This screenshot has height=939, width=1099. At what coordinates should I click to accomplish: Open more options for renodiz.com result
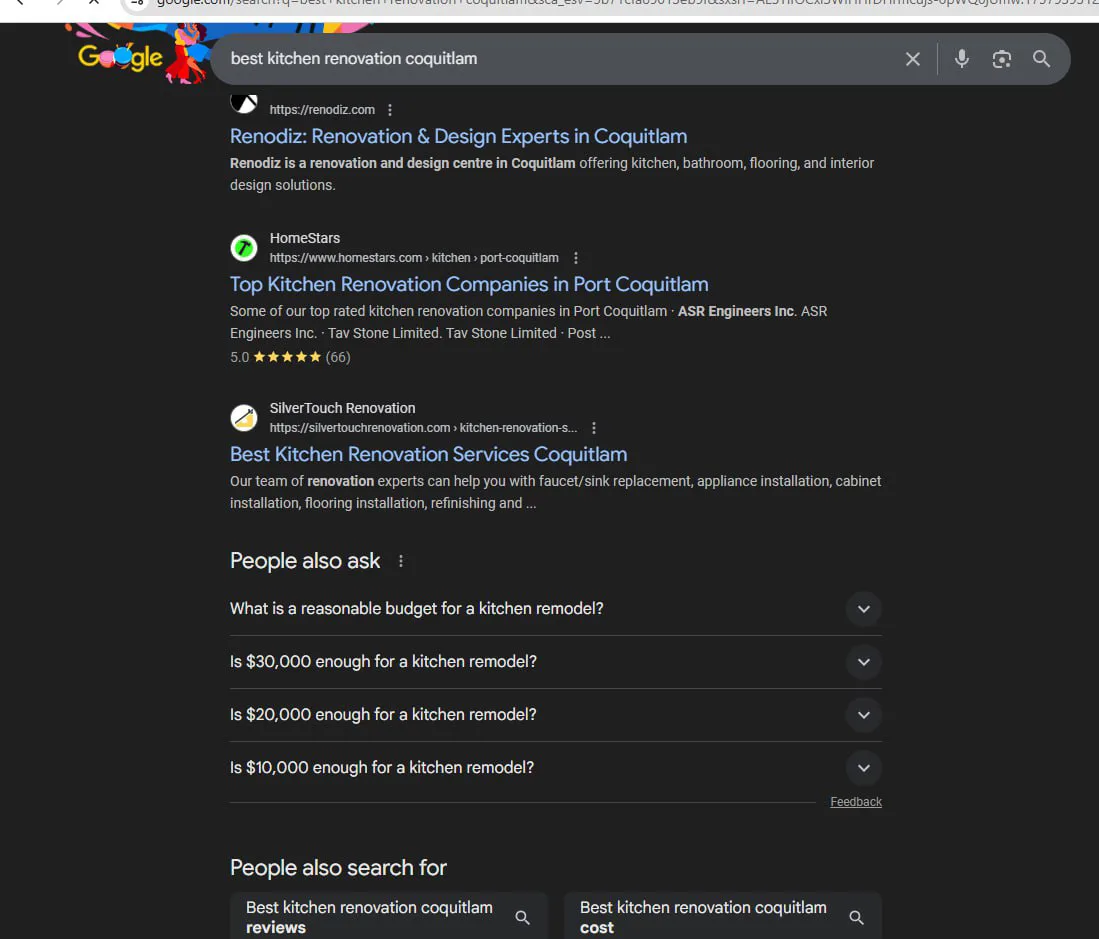click(x=390, y=110)
